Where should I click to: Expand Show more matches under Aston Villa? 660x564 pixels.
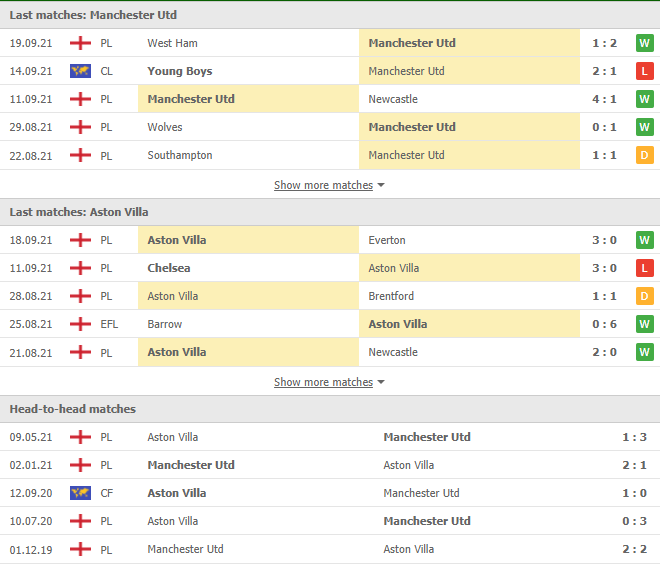(323, 382)
